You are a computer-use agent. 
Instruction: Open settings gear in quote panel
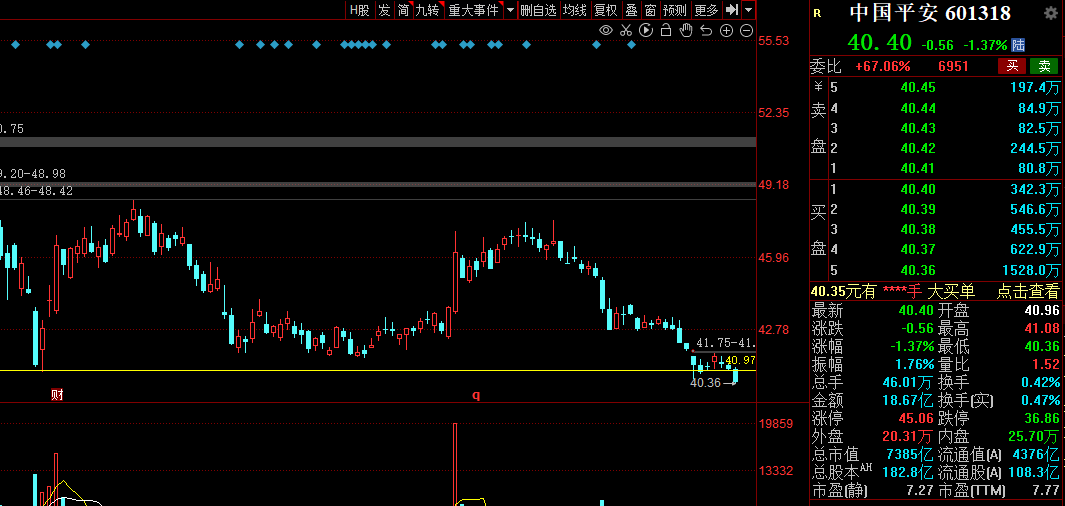tap(1050, 13)
